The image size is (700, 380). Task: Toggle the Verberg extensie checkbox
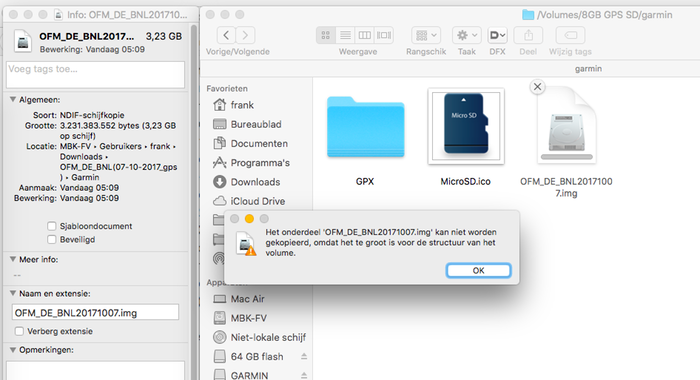(x=19, y=331)
